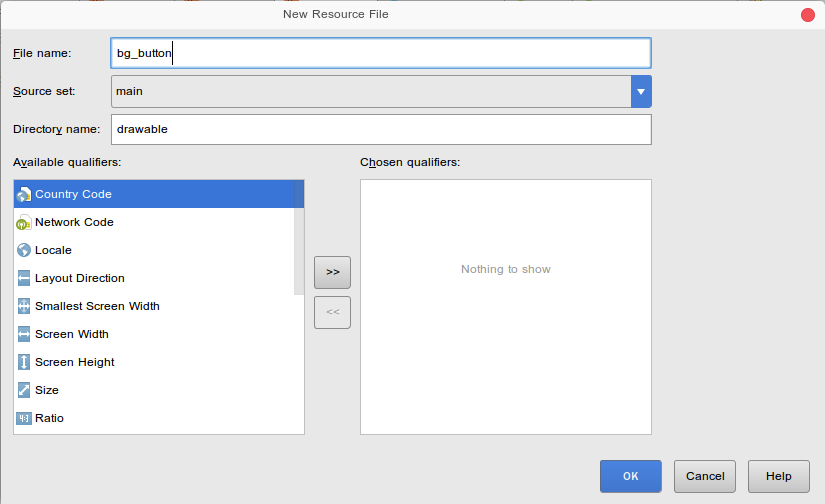
Task: Open the Help button
Action: tap(778, 476)
